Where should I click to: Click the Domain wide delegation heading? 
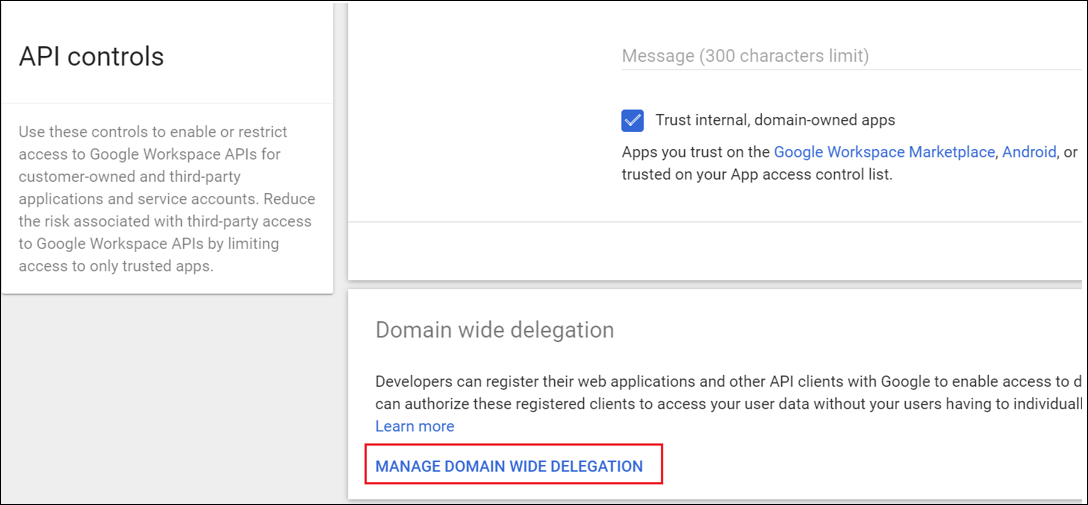tap(494, 330)
